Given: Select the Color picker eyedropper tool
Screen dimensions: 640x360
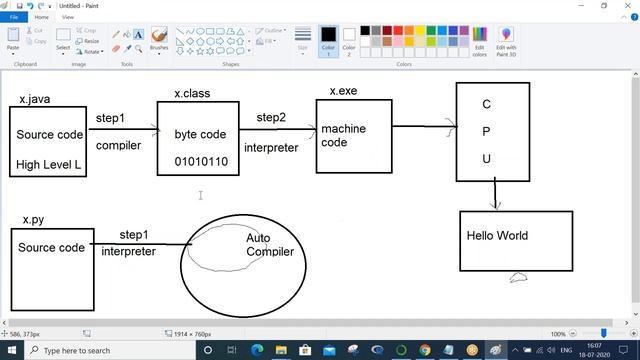Looking at the screenshot, I should (127, 49).
